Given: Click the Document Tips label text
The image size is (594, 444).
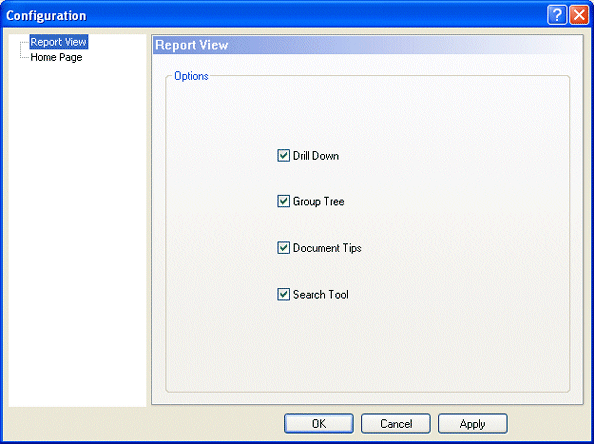Looking at the screenshot, I should pos(327,248).
